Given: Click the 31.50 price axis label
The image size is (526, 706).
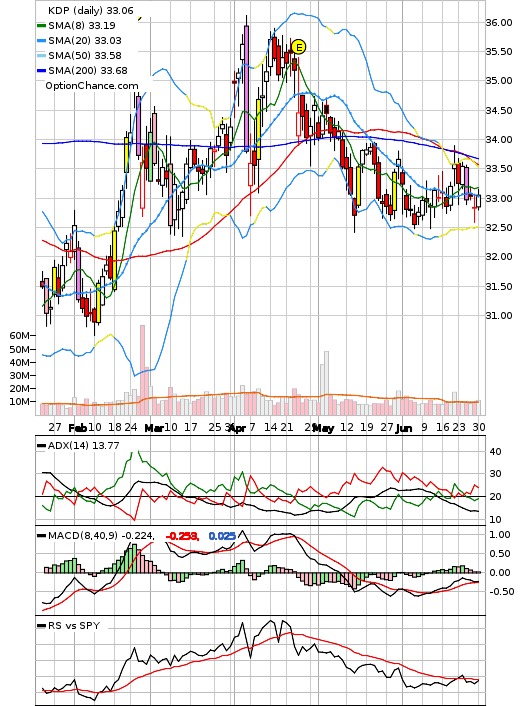Looking at the screenshot, I should click(x=499, y=287).
